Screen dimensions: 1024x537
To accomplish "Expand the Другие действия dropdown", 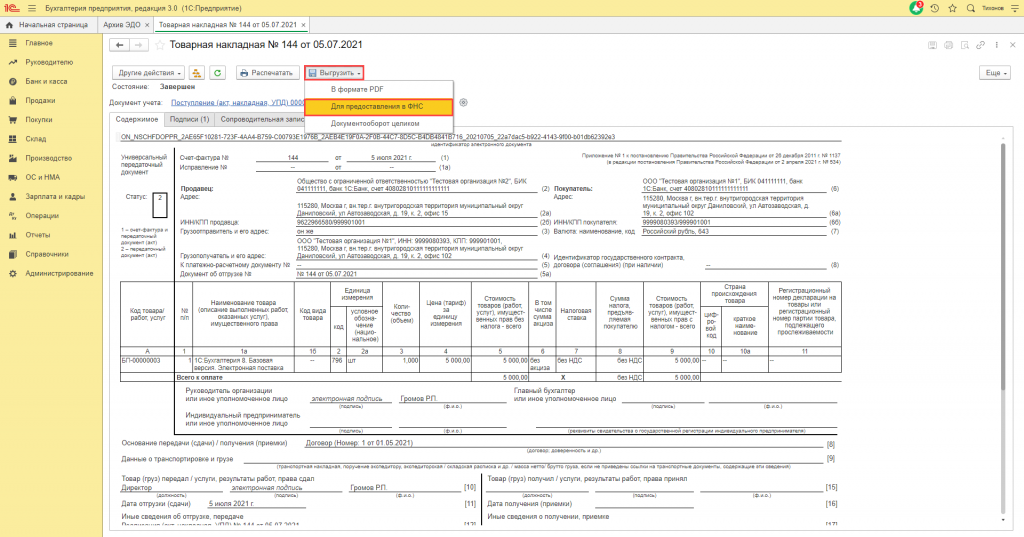I will point(148,73).
